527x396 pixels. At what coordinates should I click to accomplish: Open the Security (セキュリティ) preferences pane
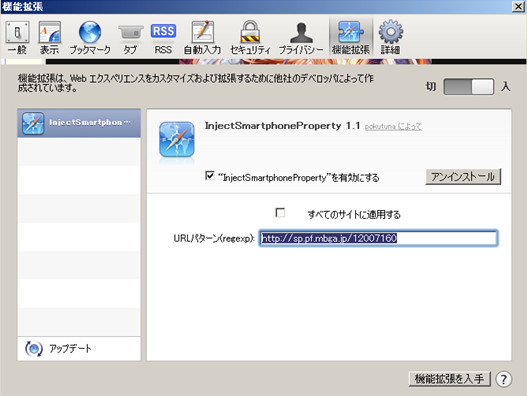tap(250, 37)
